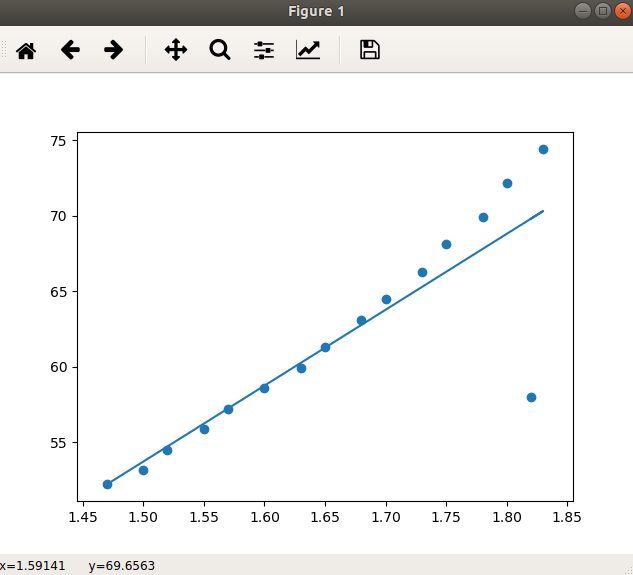Screen dimensions: 633x575
Task: Open the Configure subplots sliders dialog
Action: point(264,50)
